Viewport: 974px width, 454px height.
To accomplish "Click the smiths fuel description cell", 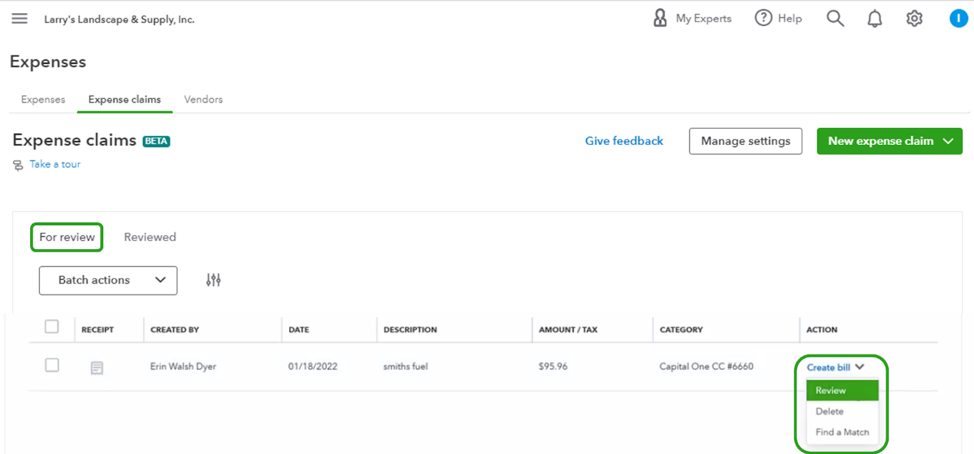I will (x=406, y=366).
